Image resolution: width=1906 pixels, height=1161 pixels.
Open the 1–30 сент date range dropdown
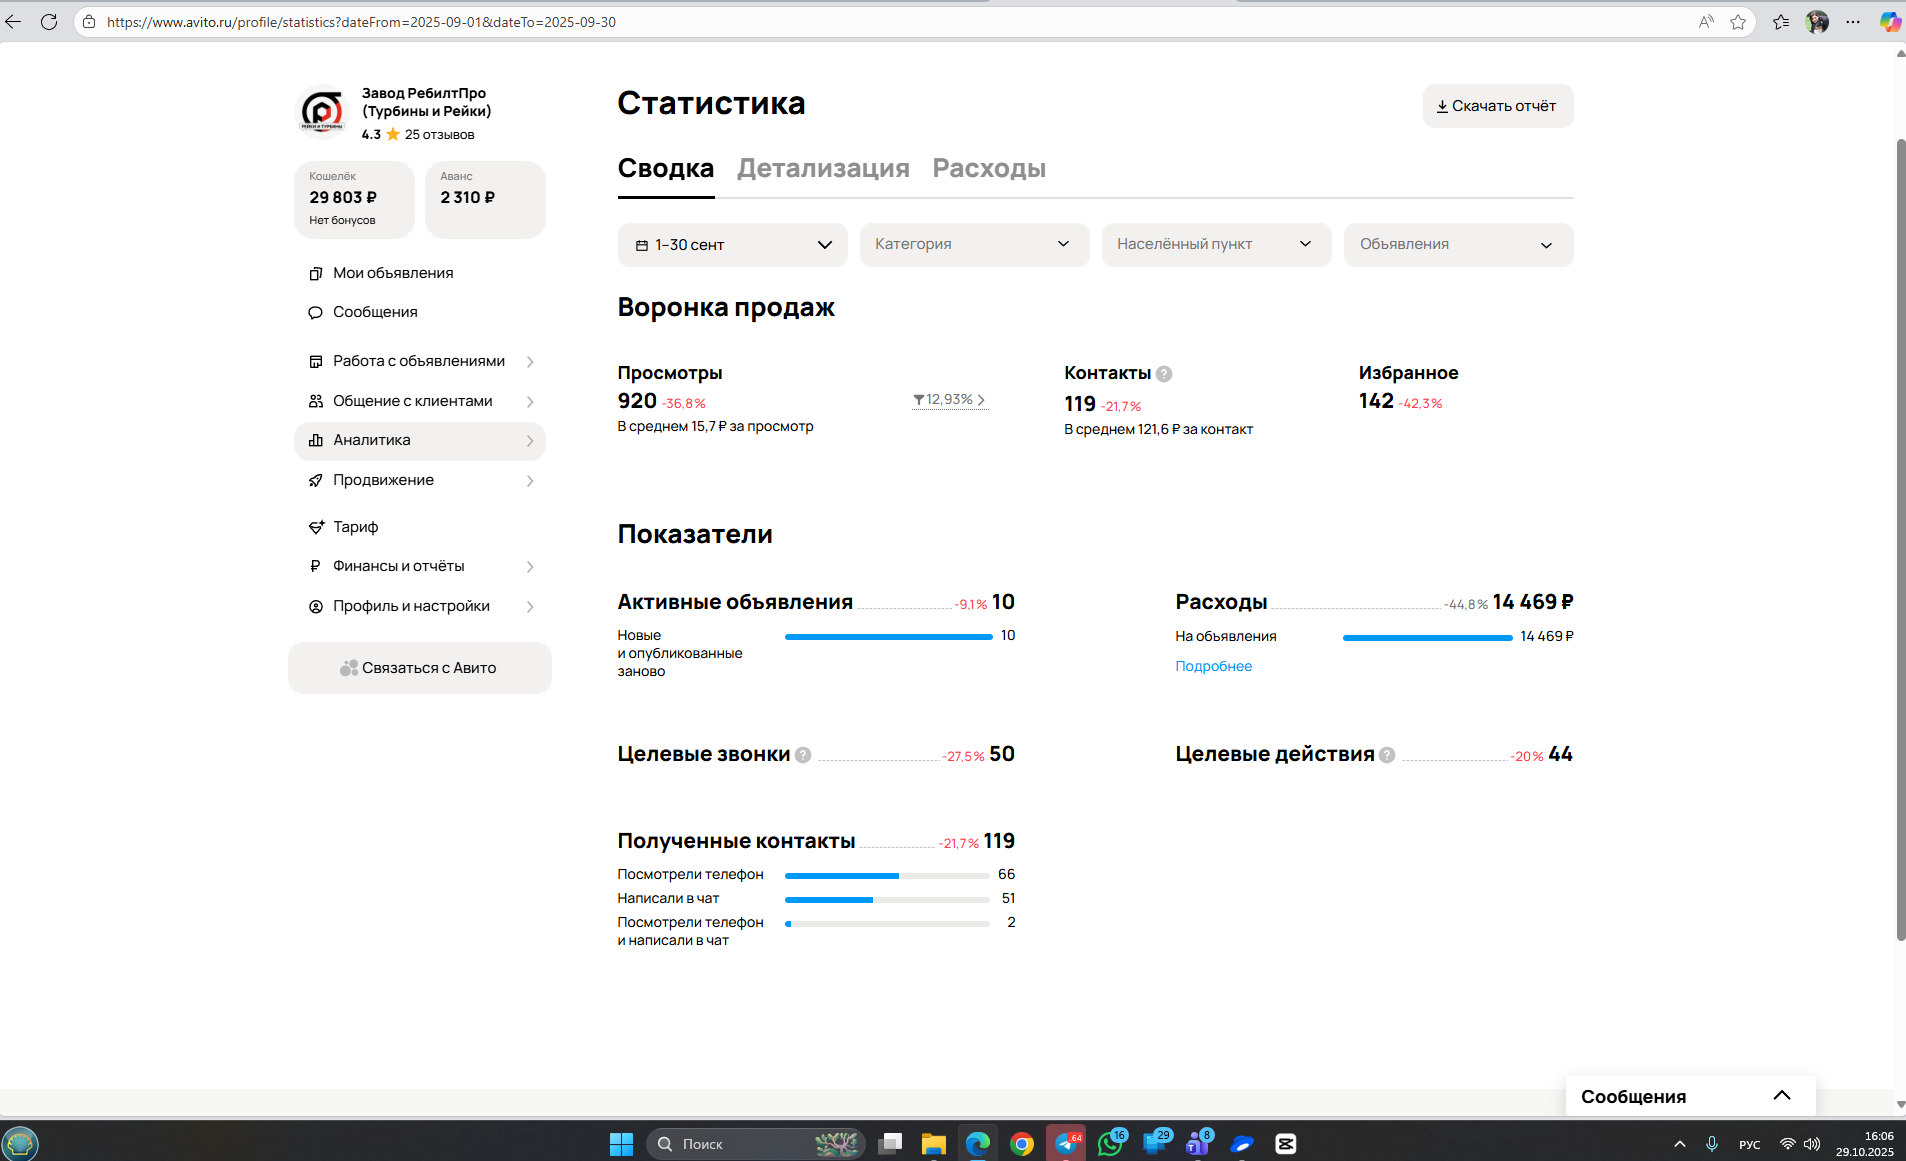point(732,245)
